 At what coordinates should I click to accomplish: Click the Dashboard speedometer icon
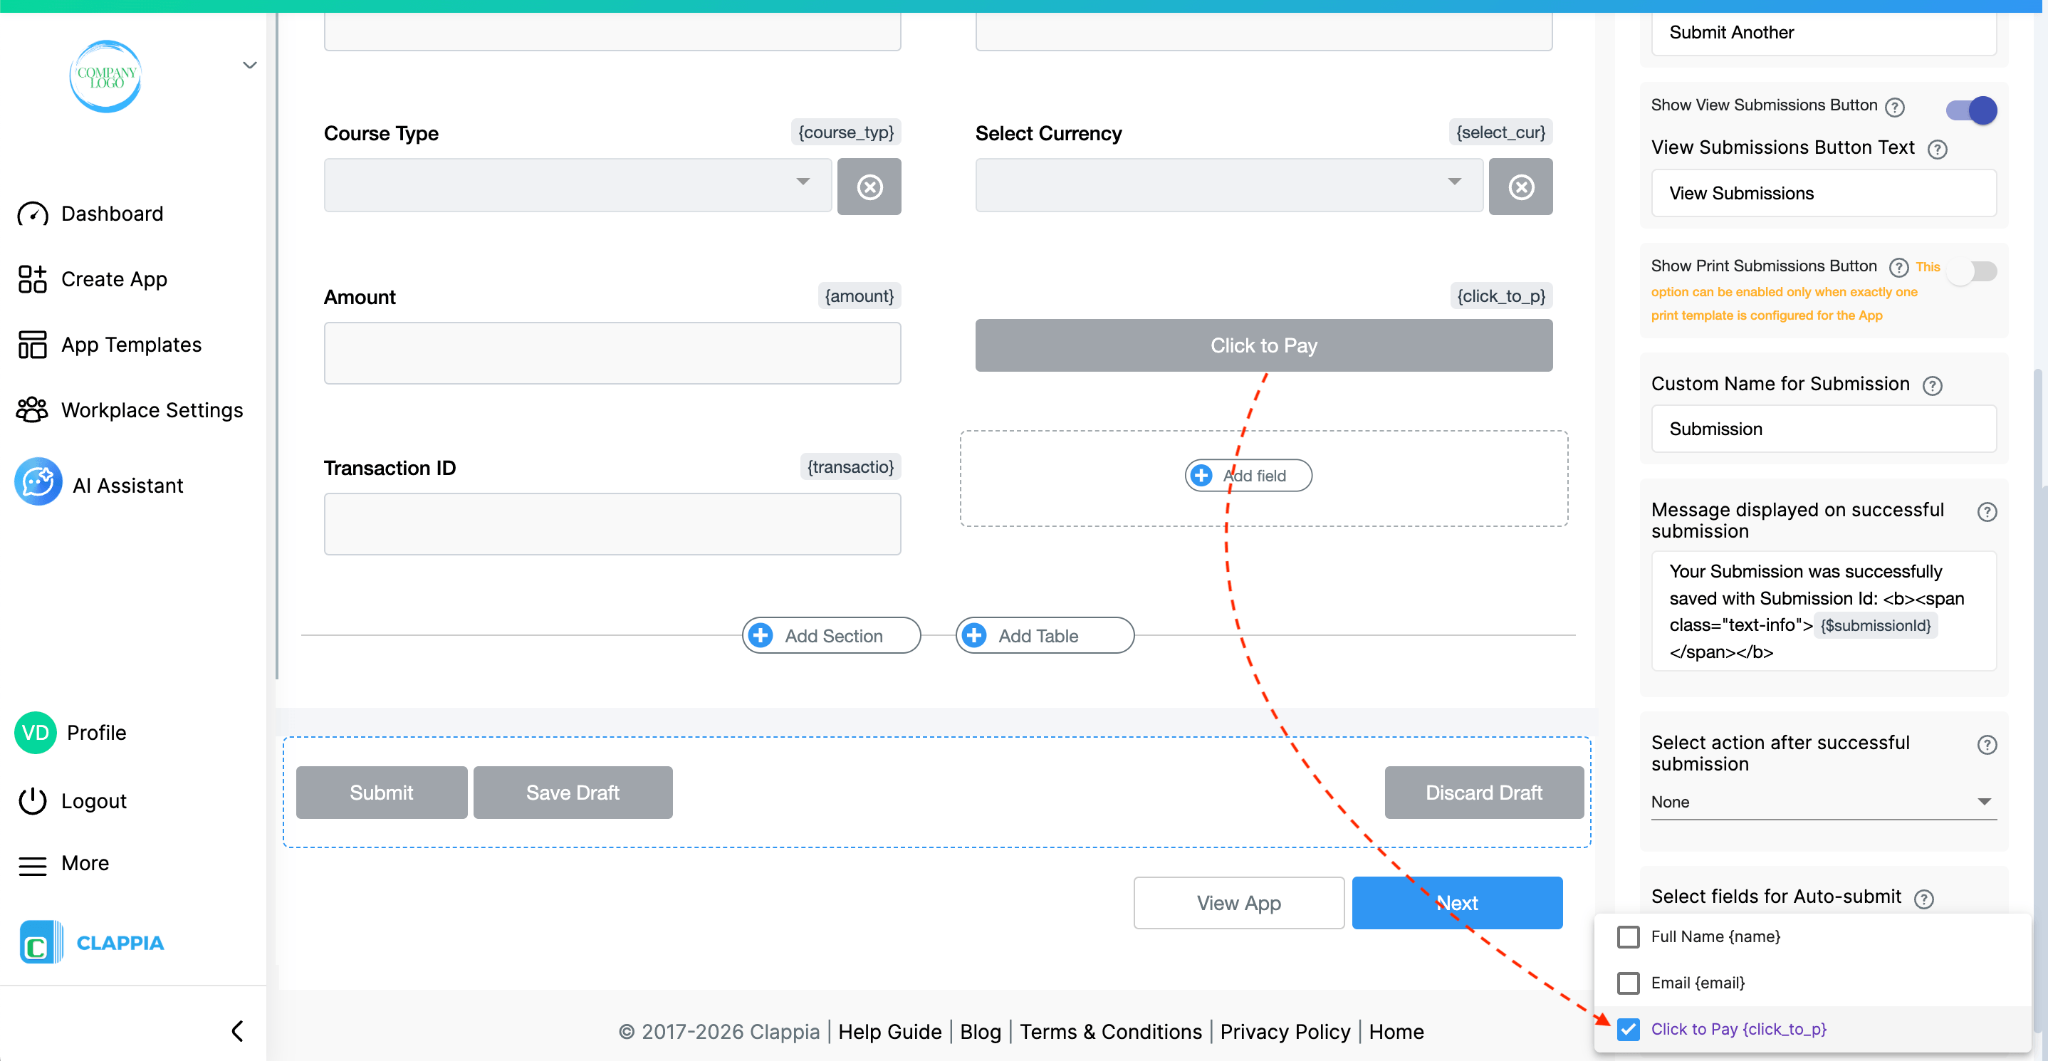31,213
